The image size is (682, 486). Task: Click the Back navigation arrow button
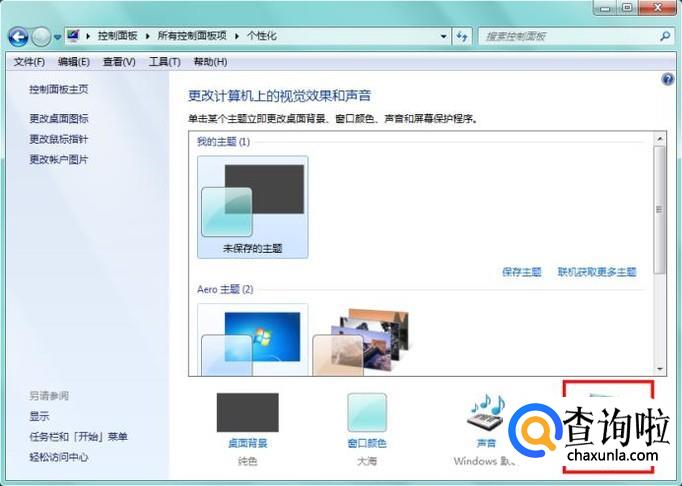[18, 37]
